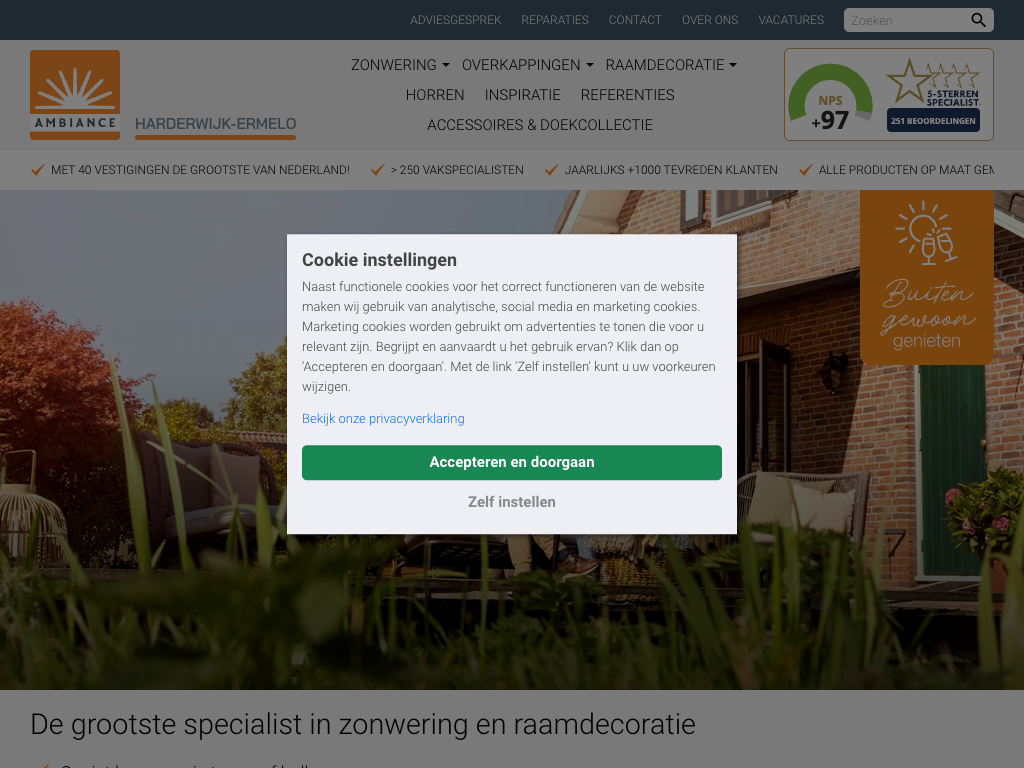The height and width of the screenshot is (768, 1024).
Task: Click the 5-sterren specialist stars icon
Action: (933, 82)
